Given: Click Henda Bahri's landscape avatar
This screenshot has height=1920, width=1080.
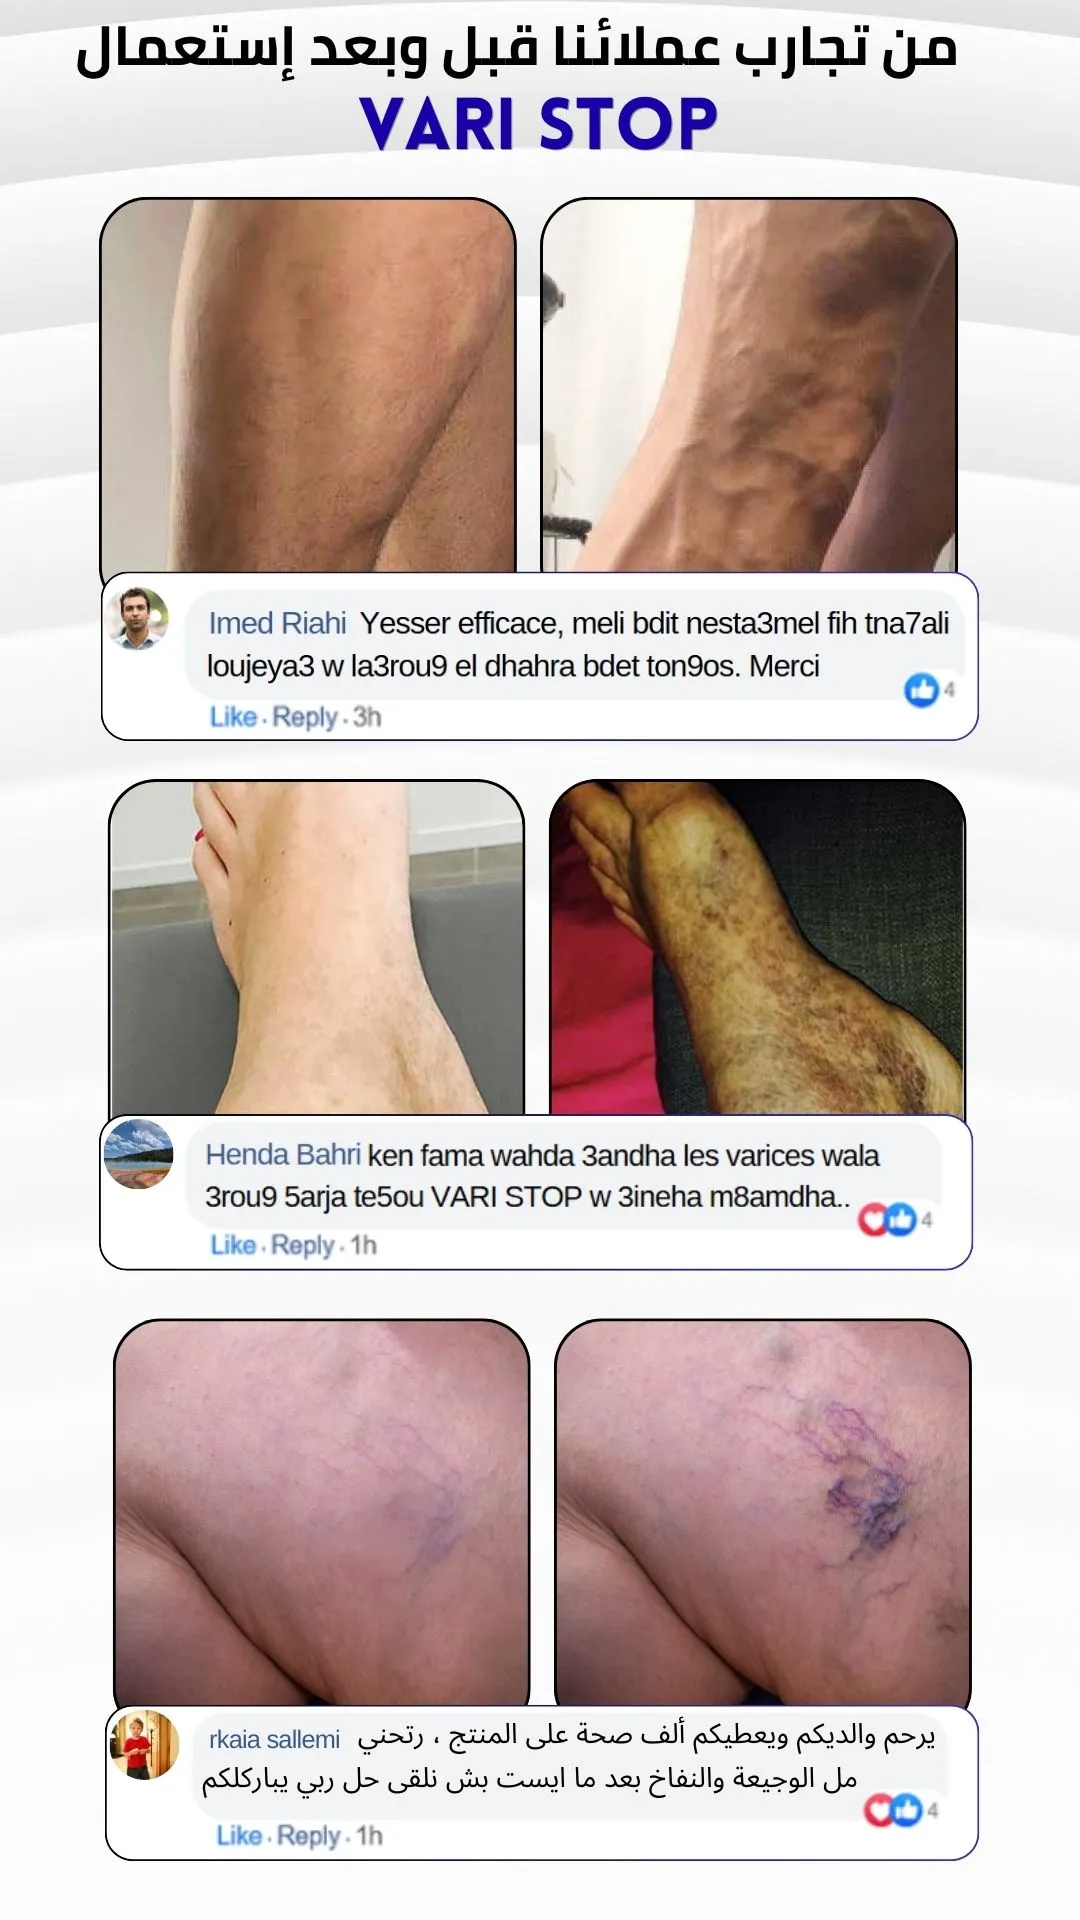Looking at the screenshot, I should tap(139, 1154).
